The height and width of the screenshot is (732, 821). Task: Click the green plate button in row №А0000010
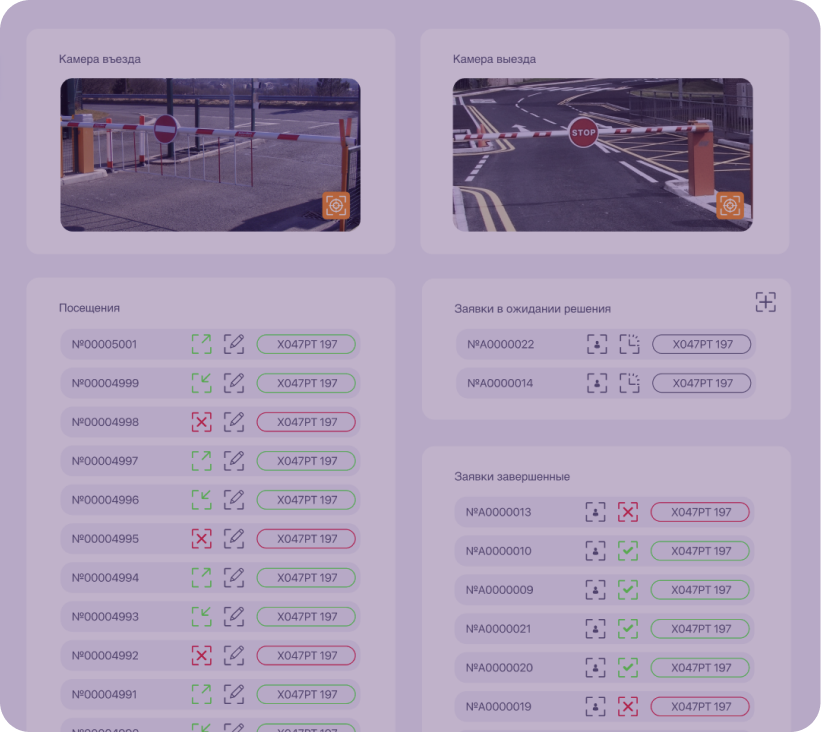pyautogui.click(x=700, y=551)
